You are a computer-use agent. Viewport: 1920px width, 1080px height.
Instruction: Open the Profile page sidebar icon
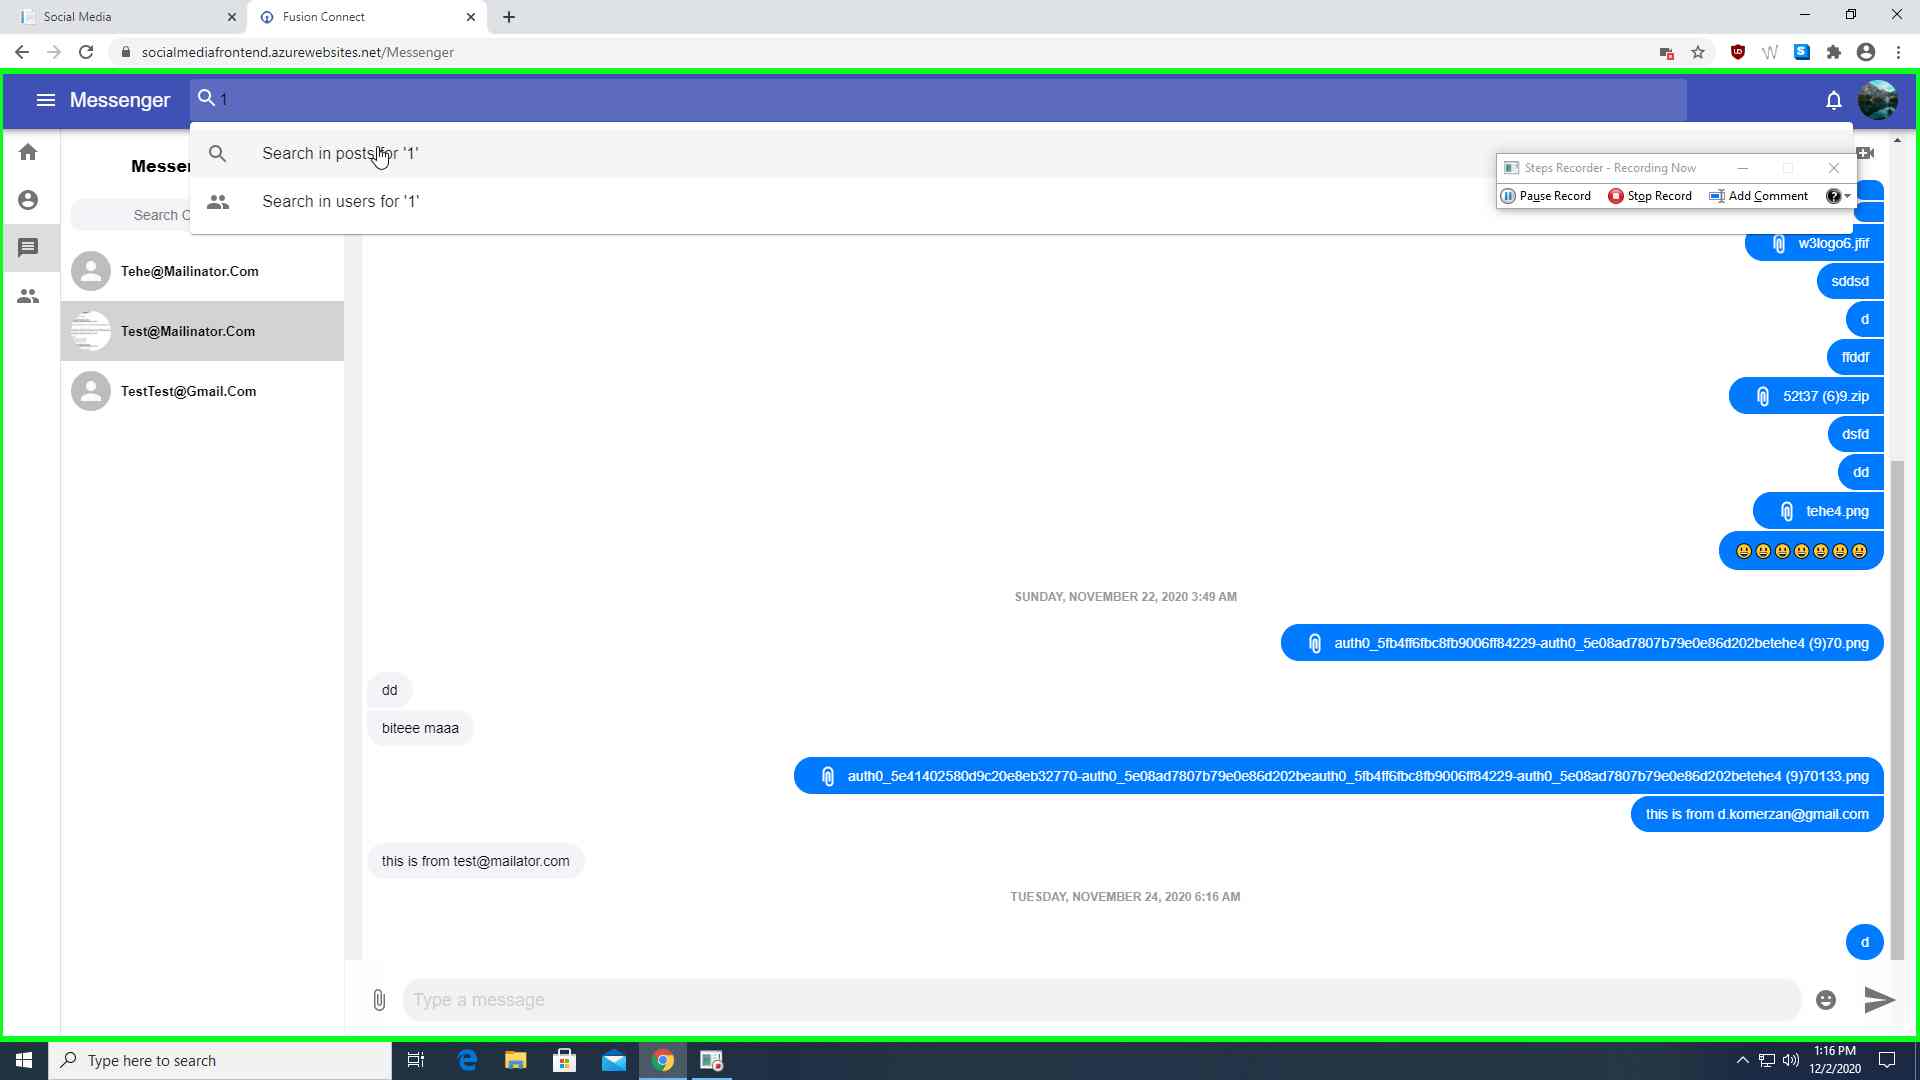click(28, 200)
